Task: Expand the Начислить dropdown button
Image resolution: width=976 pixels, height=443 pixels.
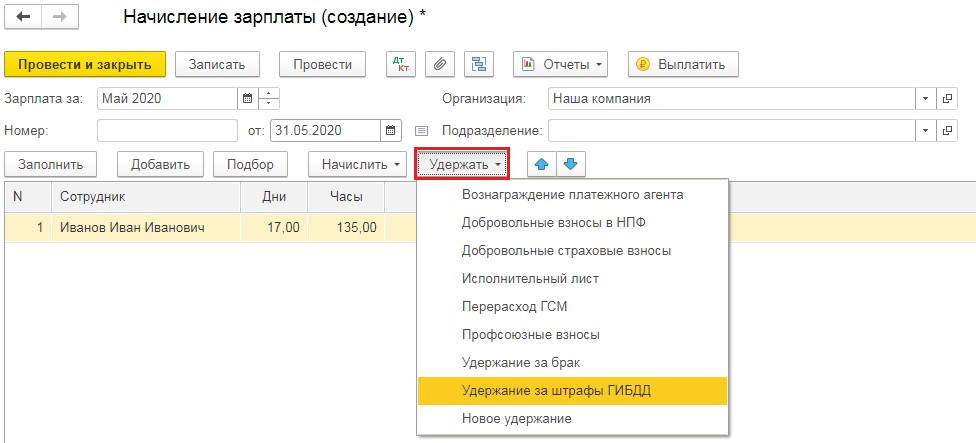Action: (357, 163)
